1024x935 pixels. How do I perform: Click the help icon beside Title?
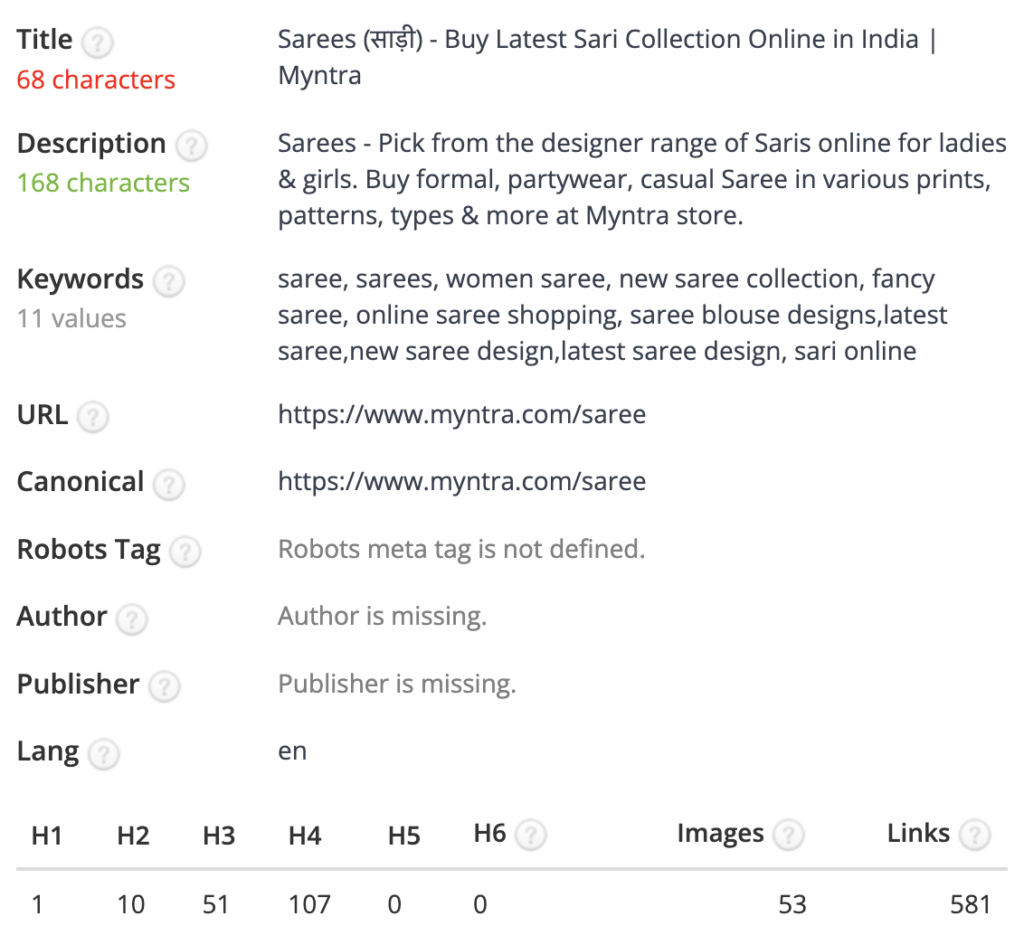pos(97,42)
